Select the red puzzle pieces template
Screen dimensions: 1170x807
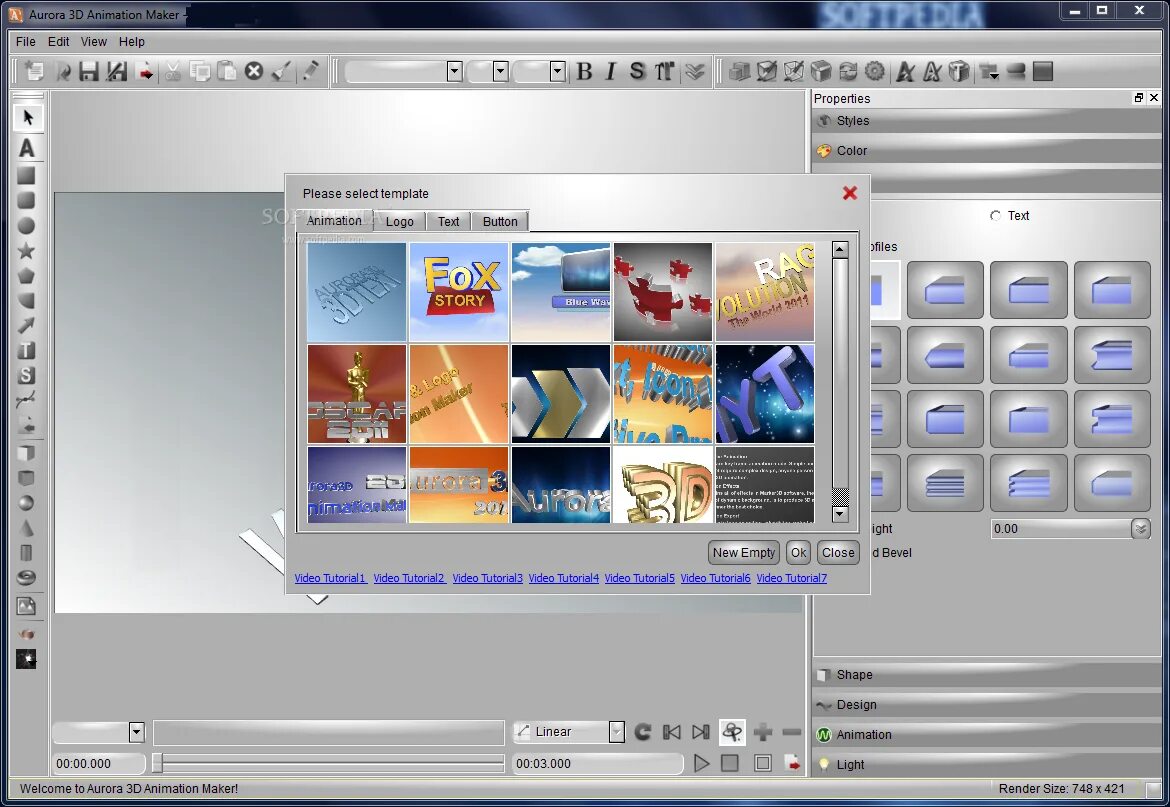click(663, 292)
